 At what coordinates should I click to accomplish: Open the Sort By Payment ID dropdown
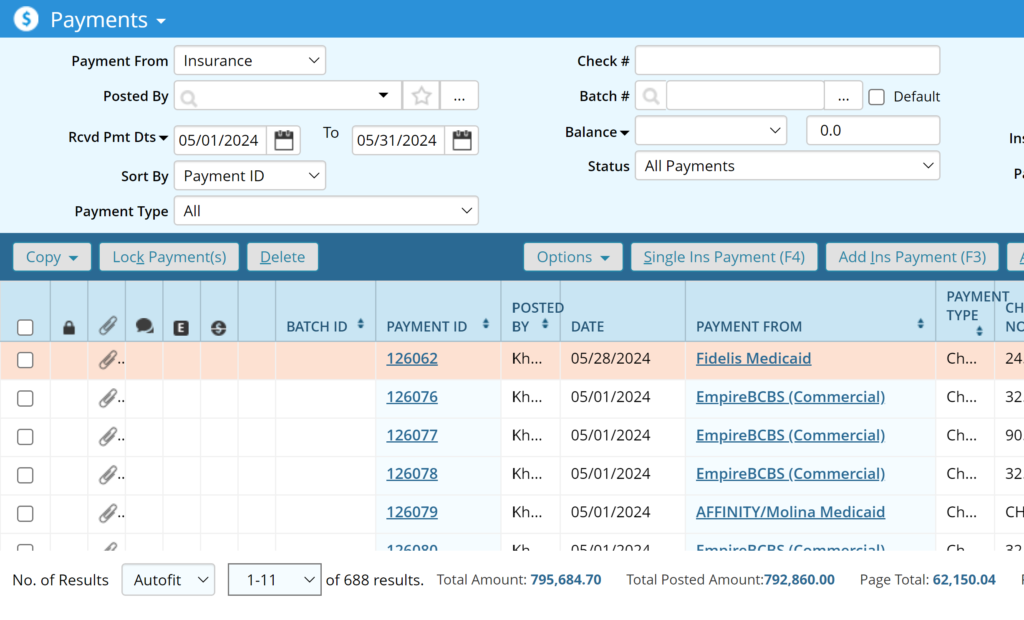(250, 176)
